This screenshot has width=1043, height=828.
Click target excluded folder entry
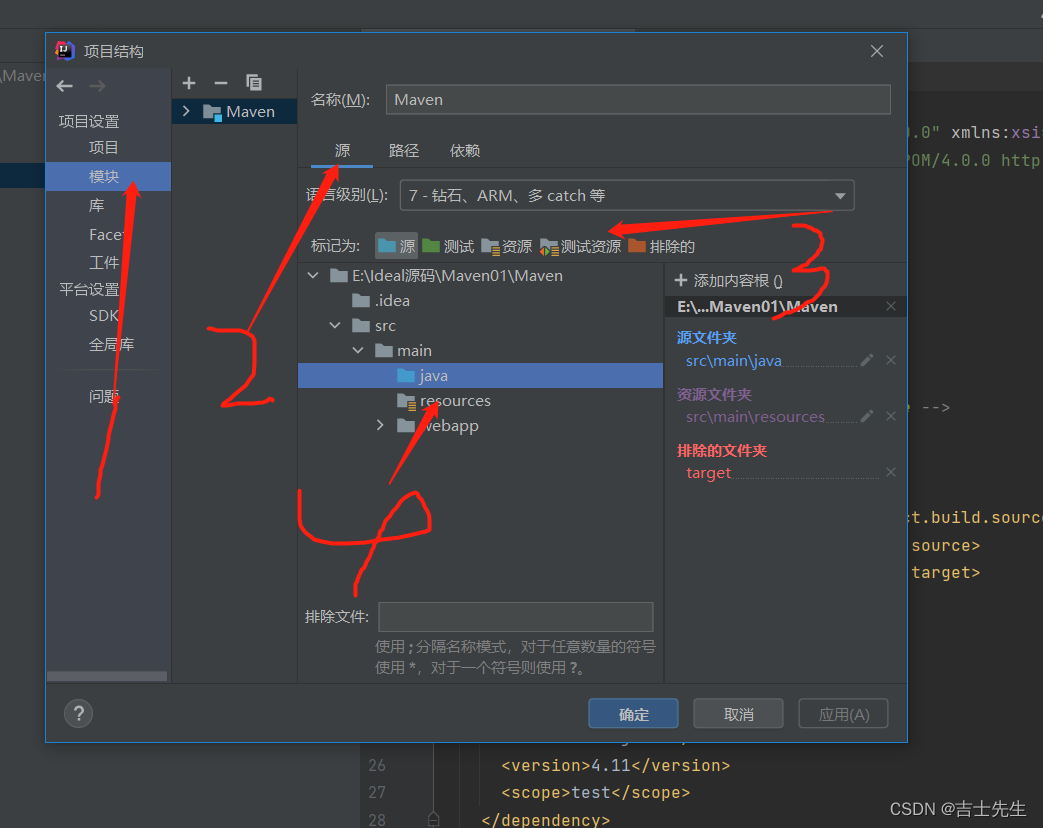click(x=708, y=473)
